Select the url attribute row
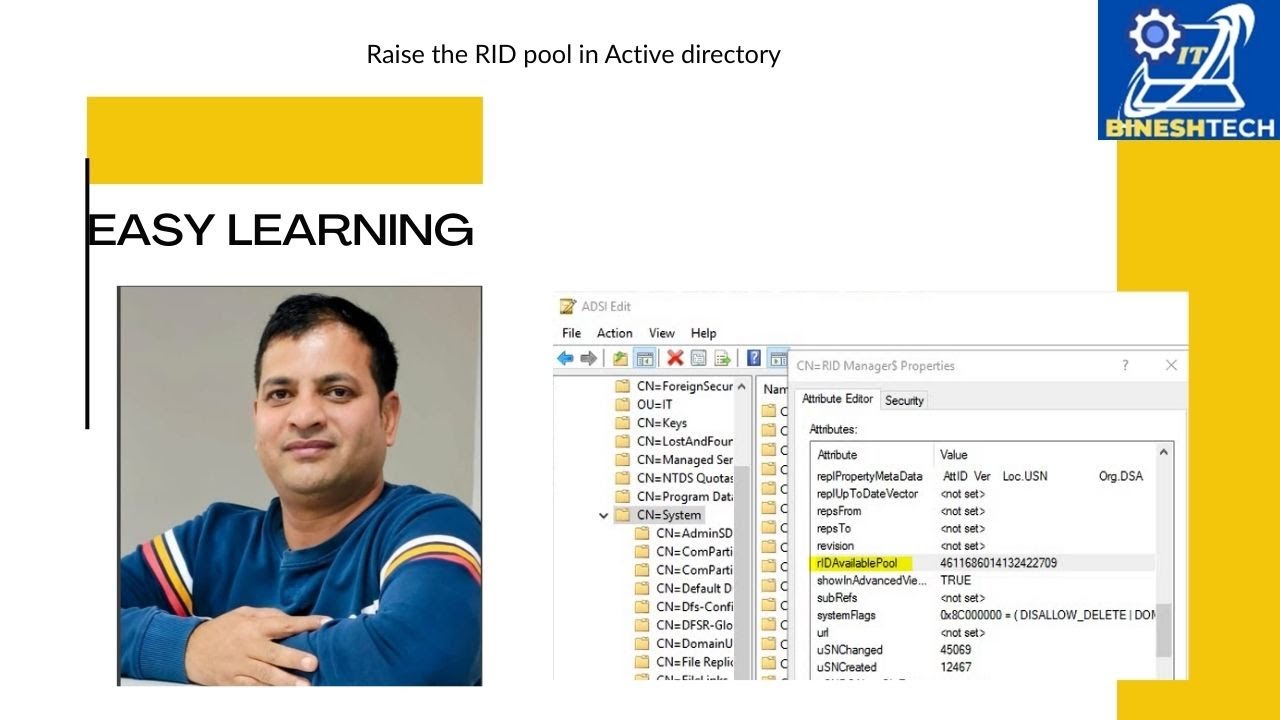 coord(983,632)
